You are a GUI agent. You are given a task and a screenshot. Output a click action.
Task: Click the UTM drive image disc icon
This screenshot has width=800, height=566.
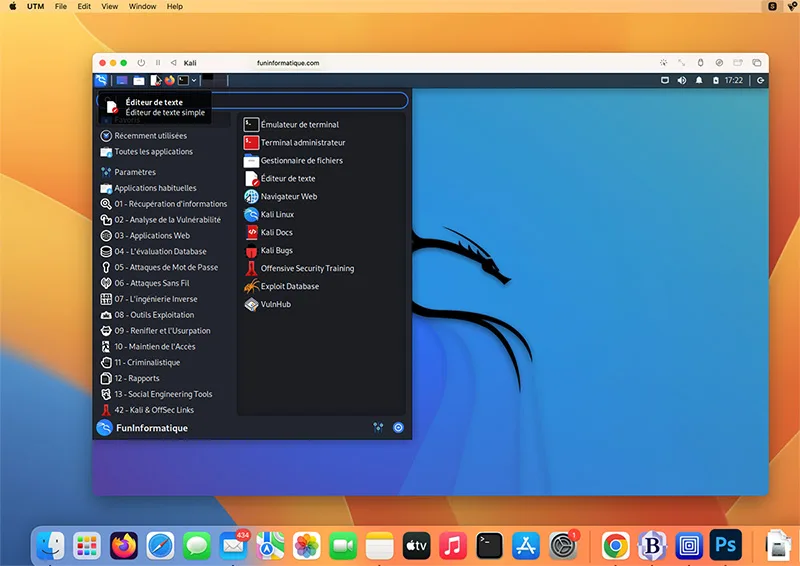pyautogui.click(x=719, y=63)
